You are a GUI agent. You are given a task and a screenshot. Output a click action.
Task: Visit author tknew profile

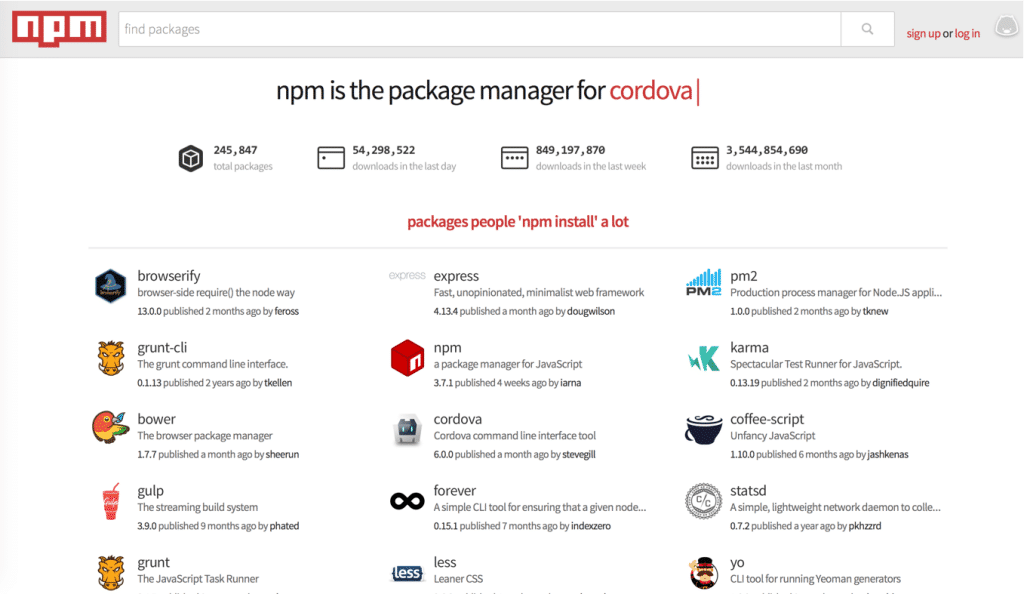coord(875,311)
